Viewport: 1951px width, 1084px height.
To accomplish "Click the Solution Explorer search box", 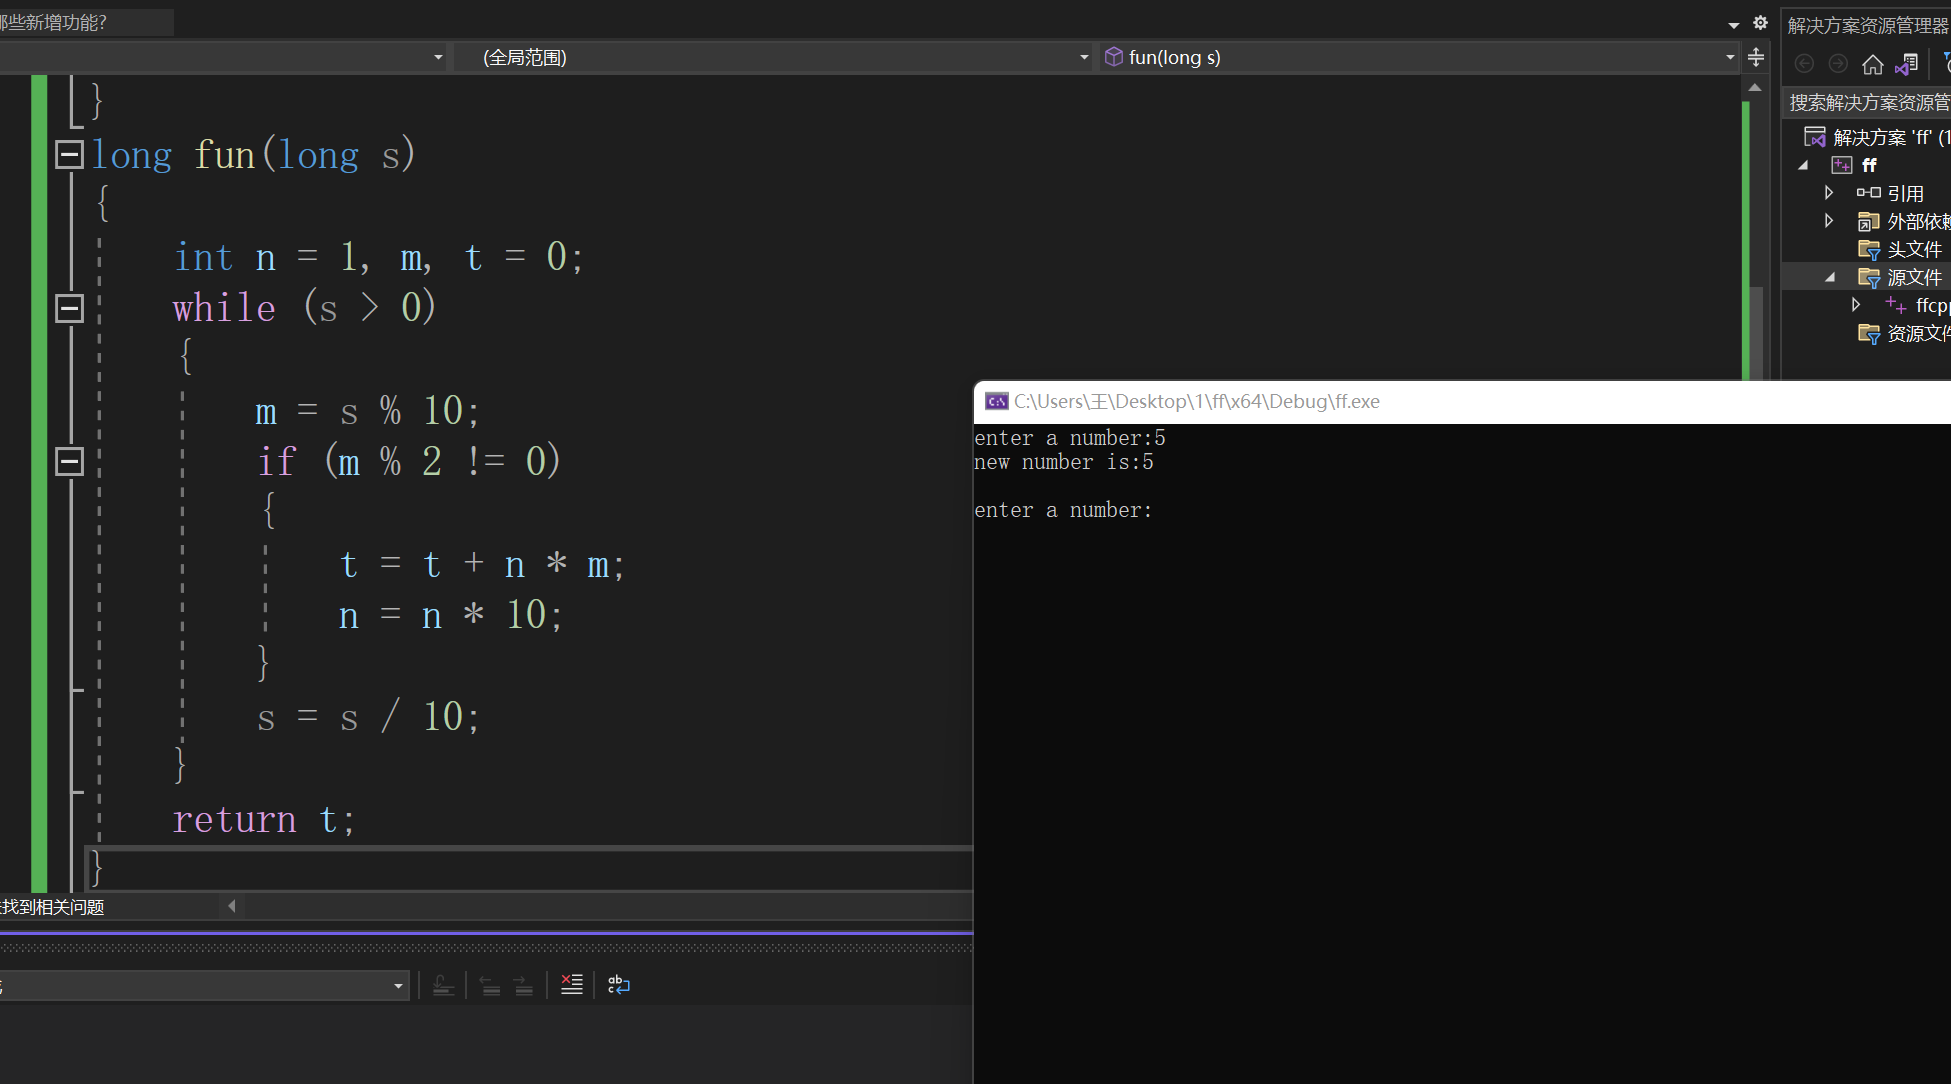I will 1866,102.
